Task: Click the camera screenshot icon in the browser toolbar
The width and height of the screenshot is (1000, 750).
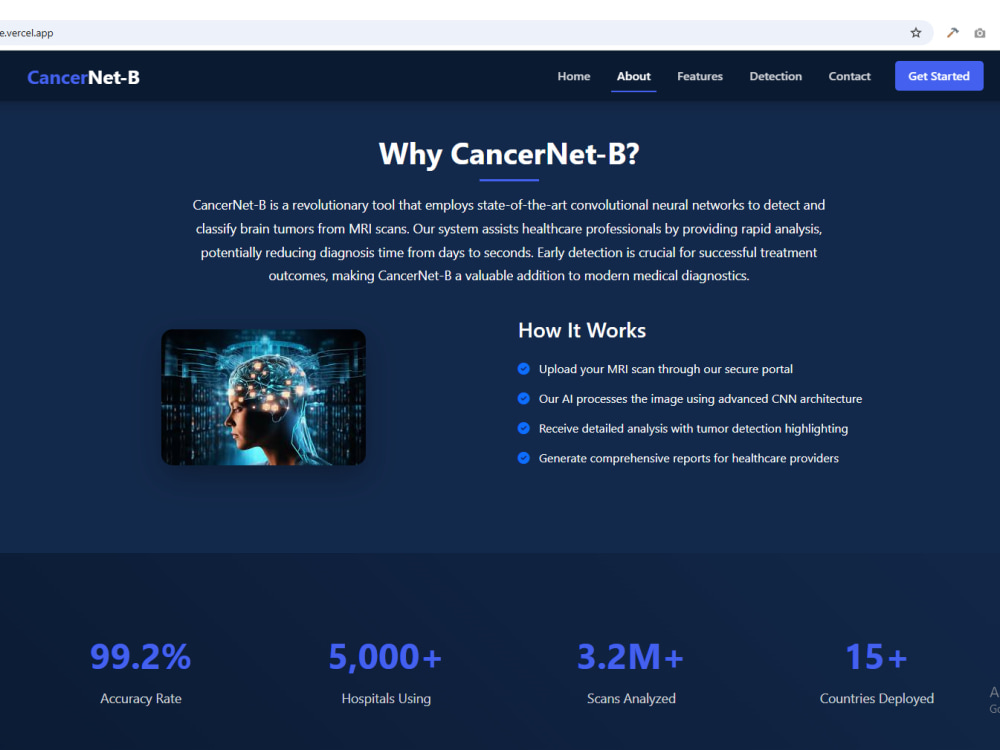Action: click(980, 33)
